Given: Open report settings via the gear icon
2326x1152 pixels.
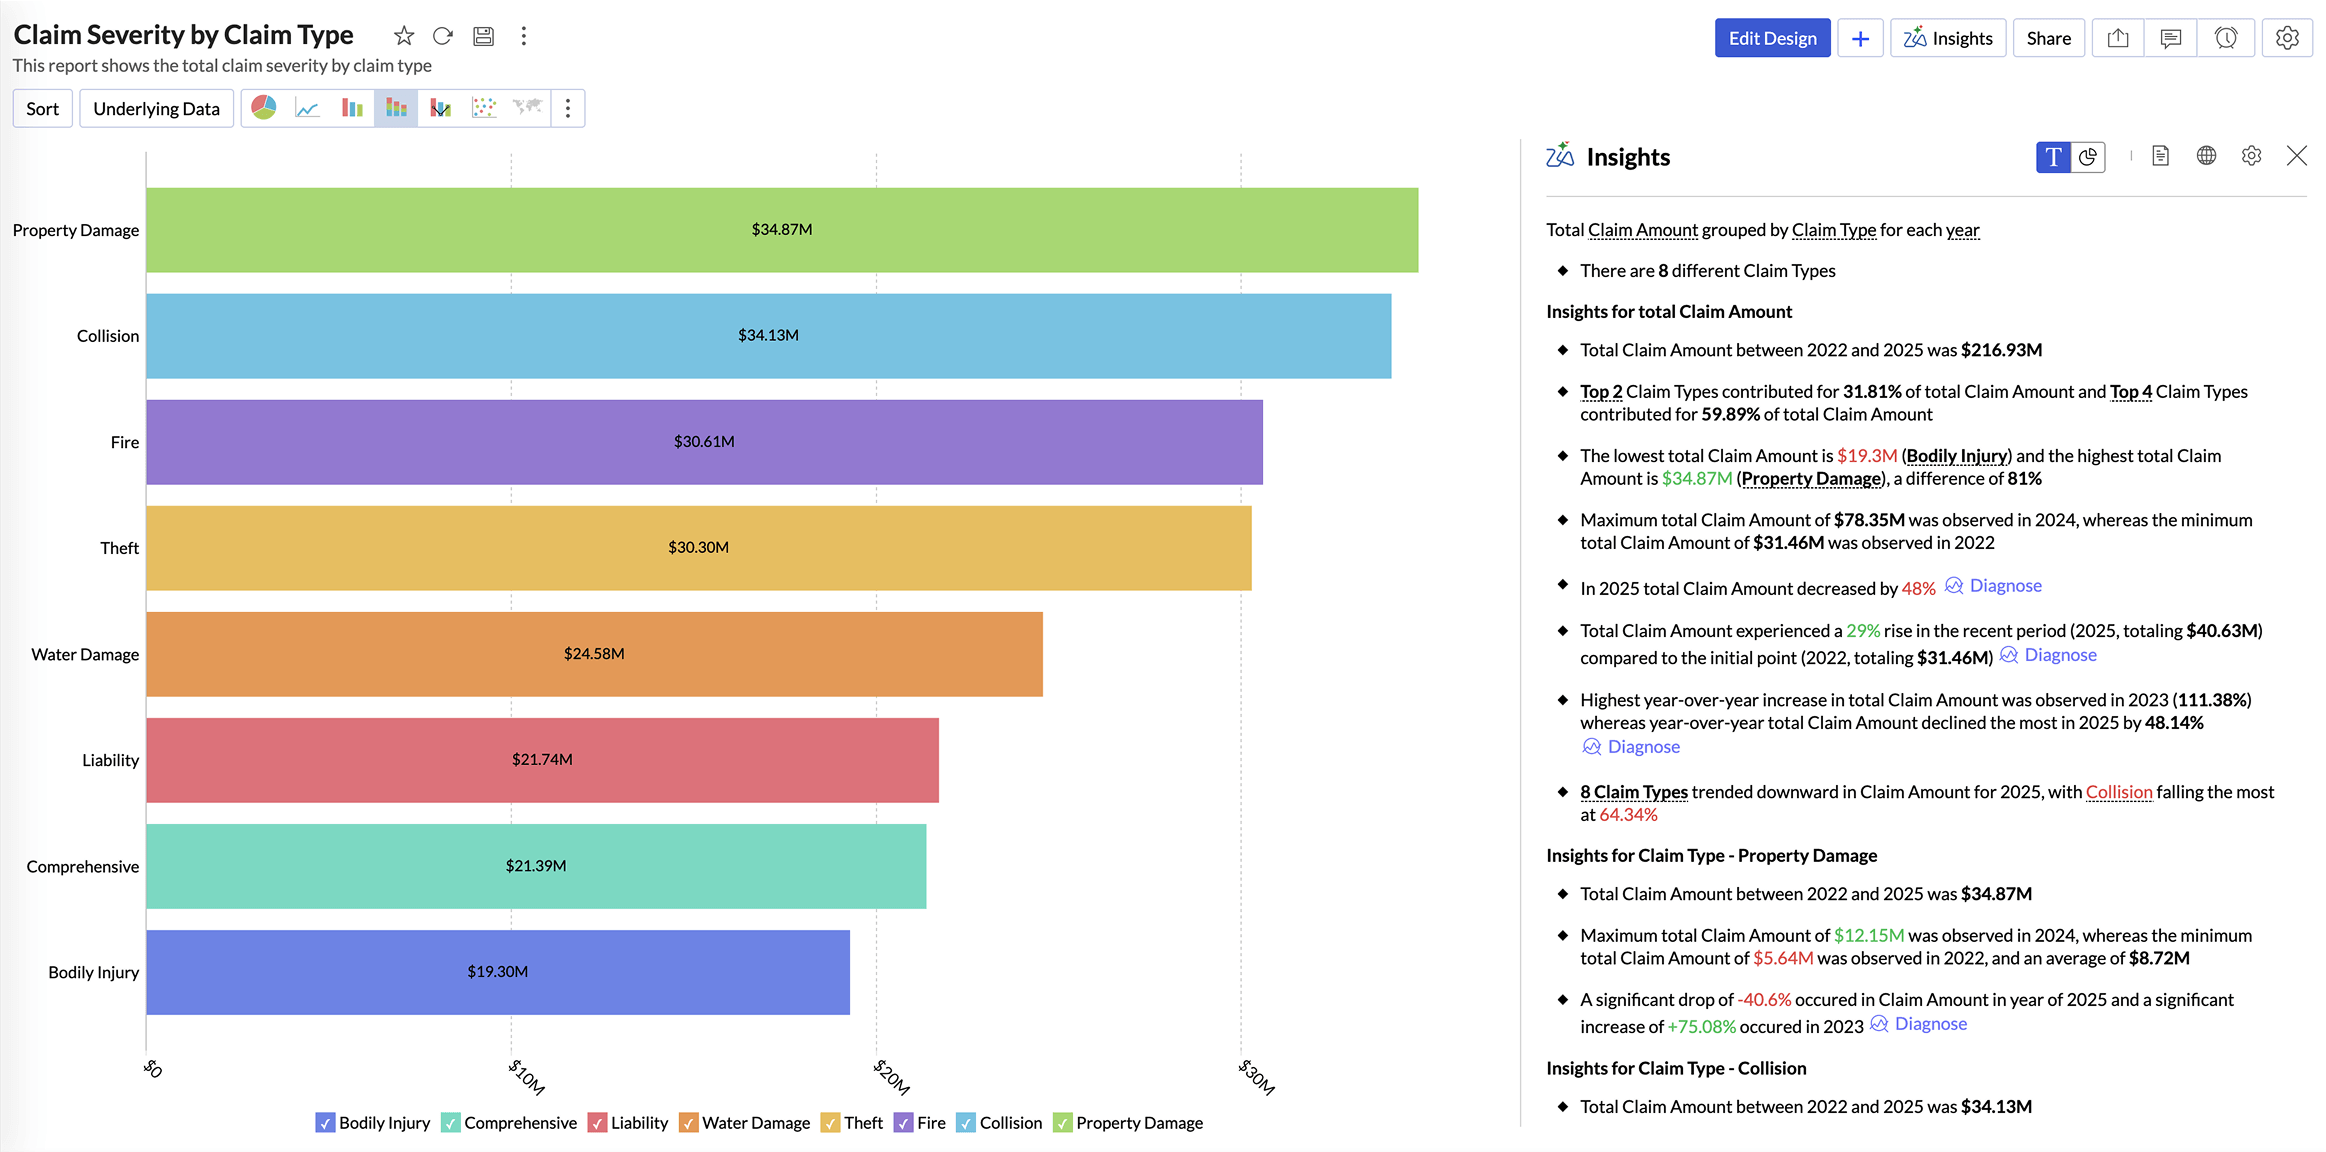Looking at the screenshot, I should pos(2287,37).
